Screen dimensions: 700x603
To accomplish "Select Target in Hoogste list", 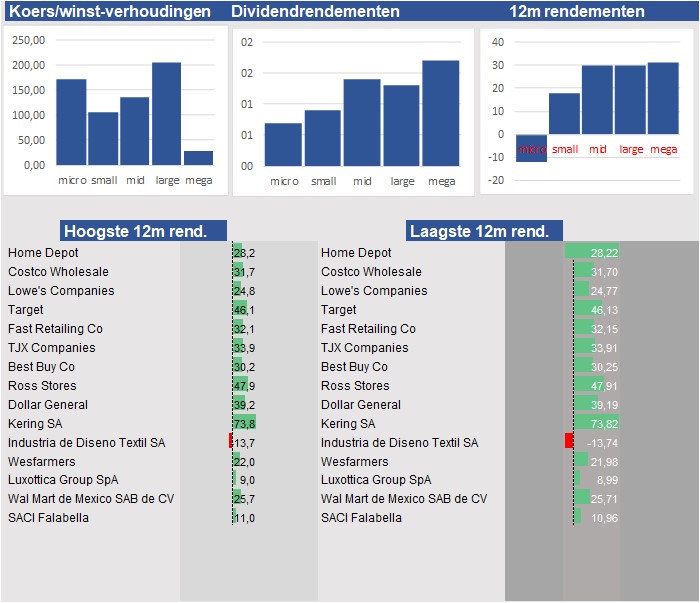I will [25, 309].
